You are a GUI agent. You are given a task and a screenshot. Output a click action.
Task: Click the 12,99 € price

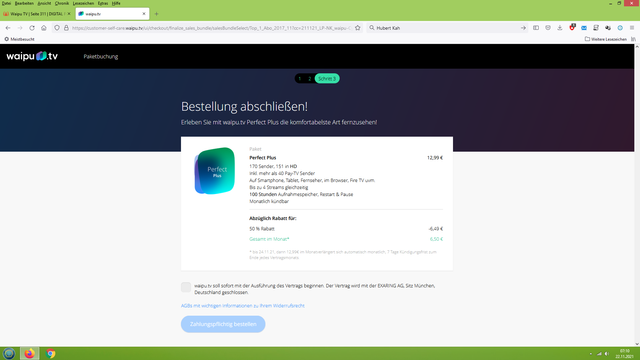pos(435,158)
